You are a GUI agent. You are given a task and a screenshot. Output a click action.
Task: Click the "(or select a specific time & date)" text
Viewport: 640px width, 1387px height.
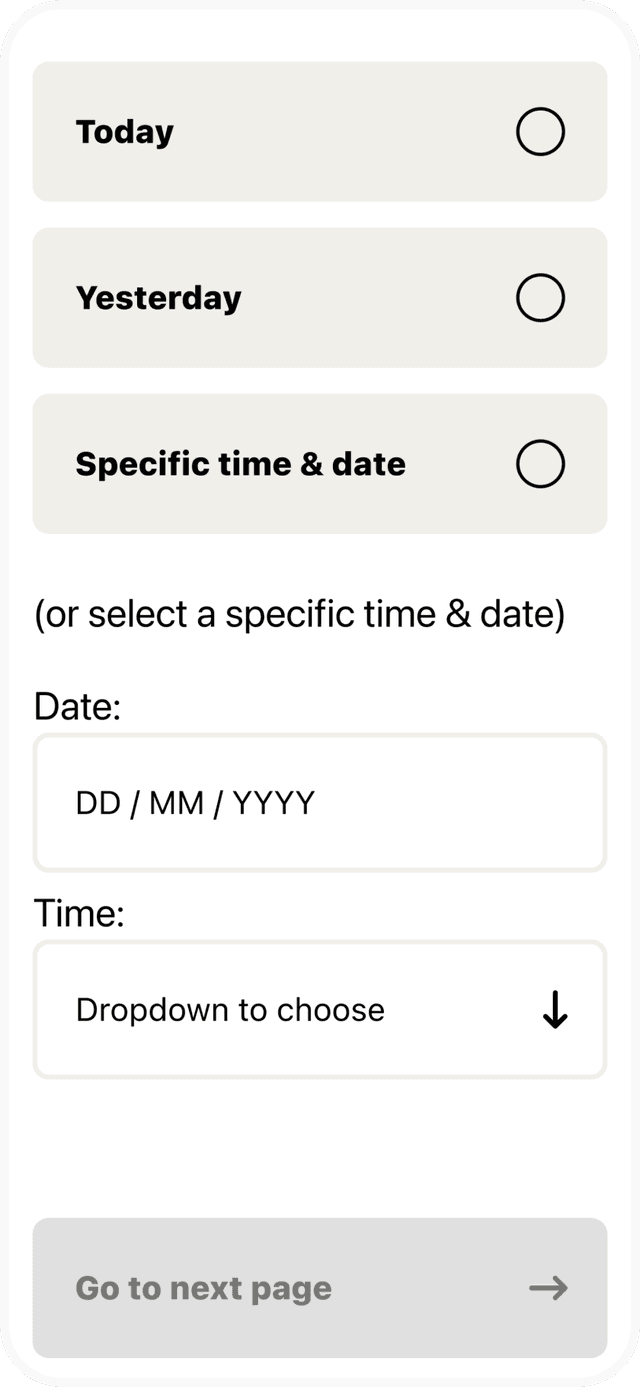click(x=299, y=615)
